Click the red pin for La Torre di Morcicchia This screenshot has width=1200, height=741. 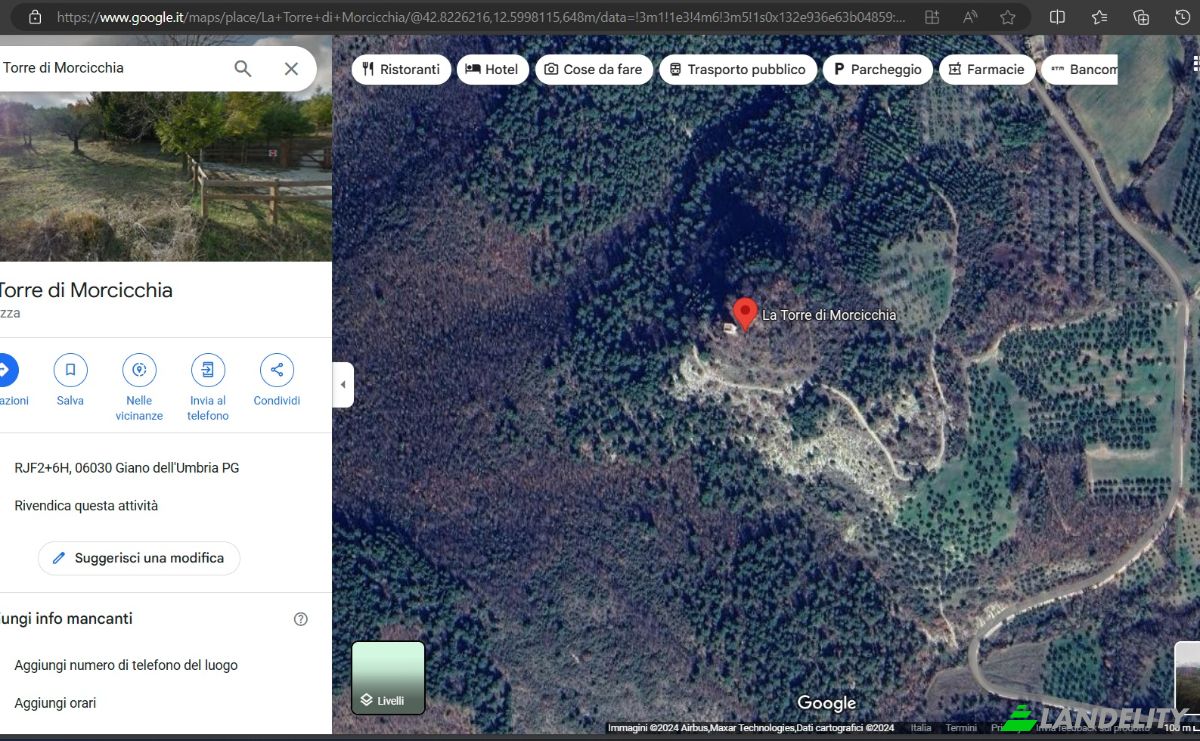(745, 312)
